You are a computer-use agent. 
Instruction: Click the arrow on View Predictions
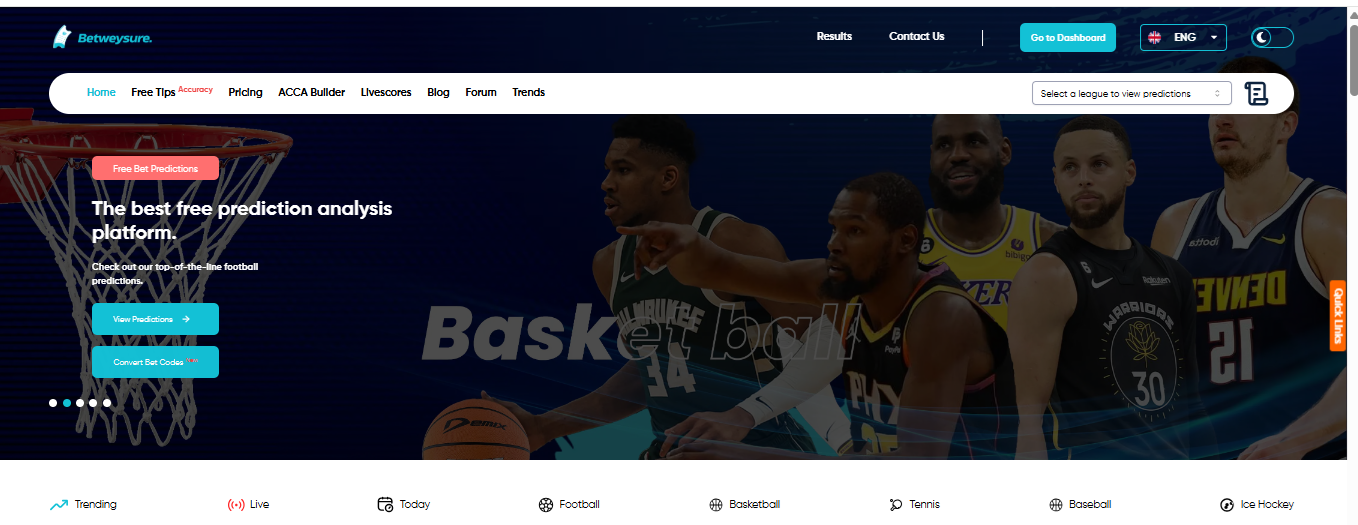click(x=186, y=319)
